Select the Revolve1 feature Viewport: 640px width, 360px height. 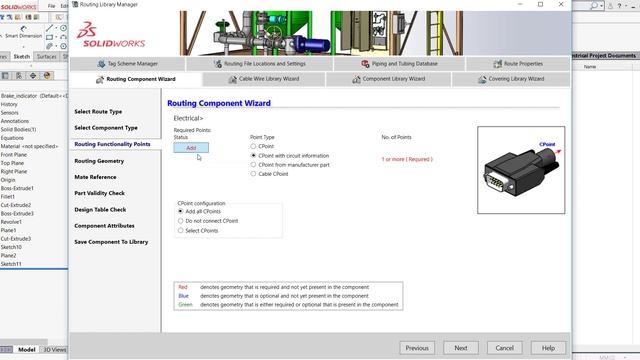tap(11, 222)
